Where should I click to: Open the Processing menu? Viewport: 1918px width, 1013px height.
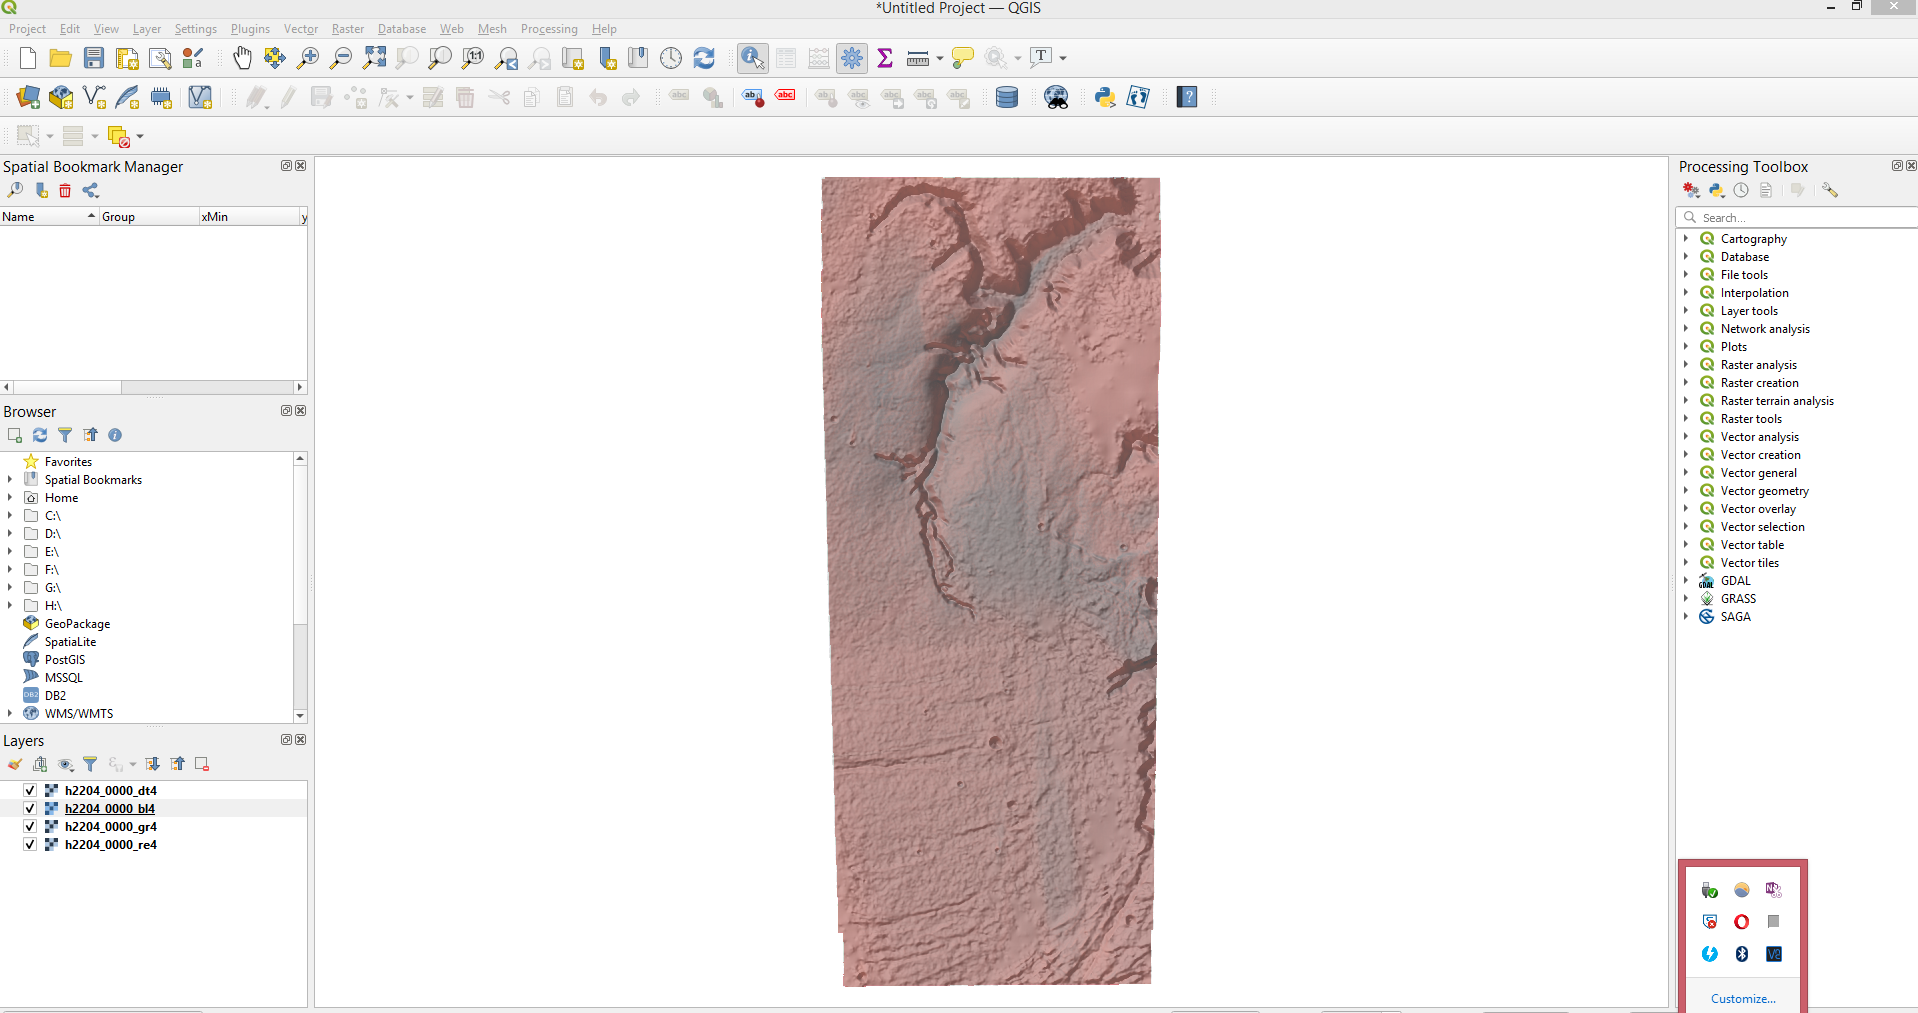pyautogui.click(x=549, y=29)
